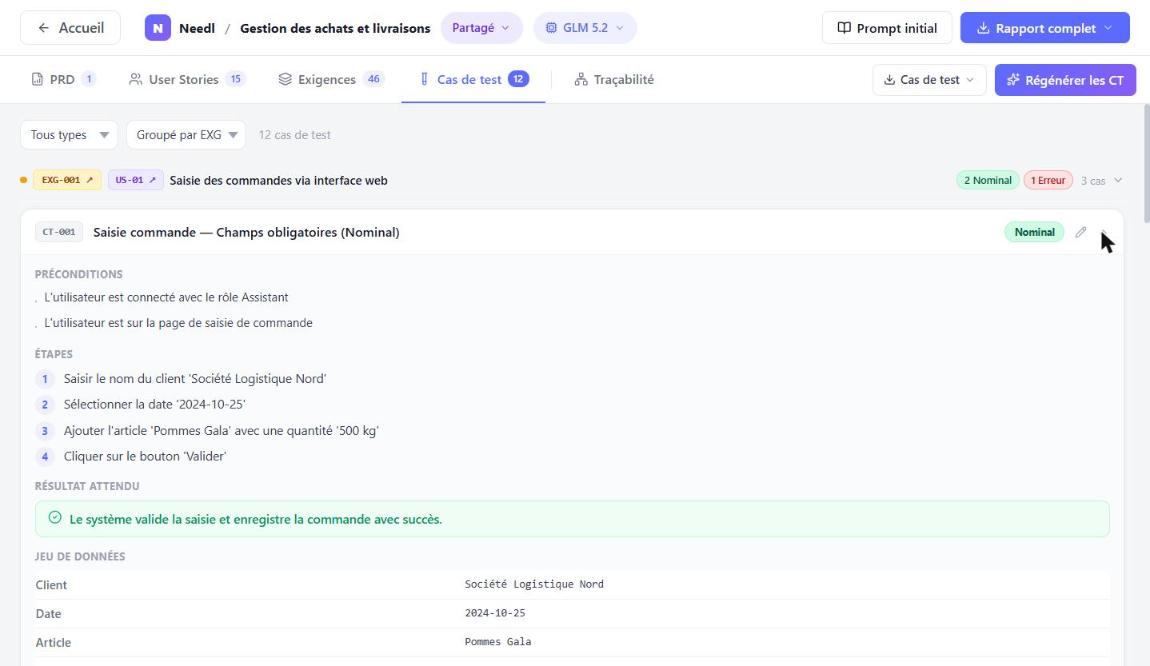This screenshot has height=666, width=1150.
Task: Open the Needl workspace breadcrumb
Action: click(197, 28)
